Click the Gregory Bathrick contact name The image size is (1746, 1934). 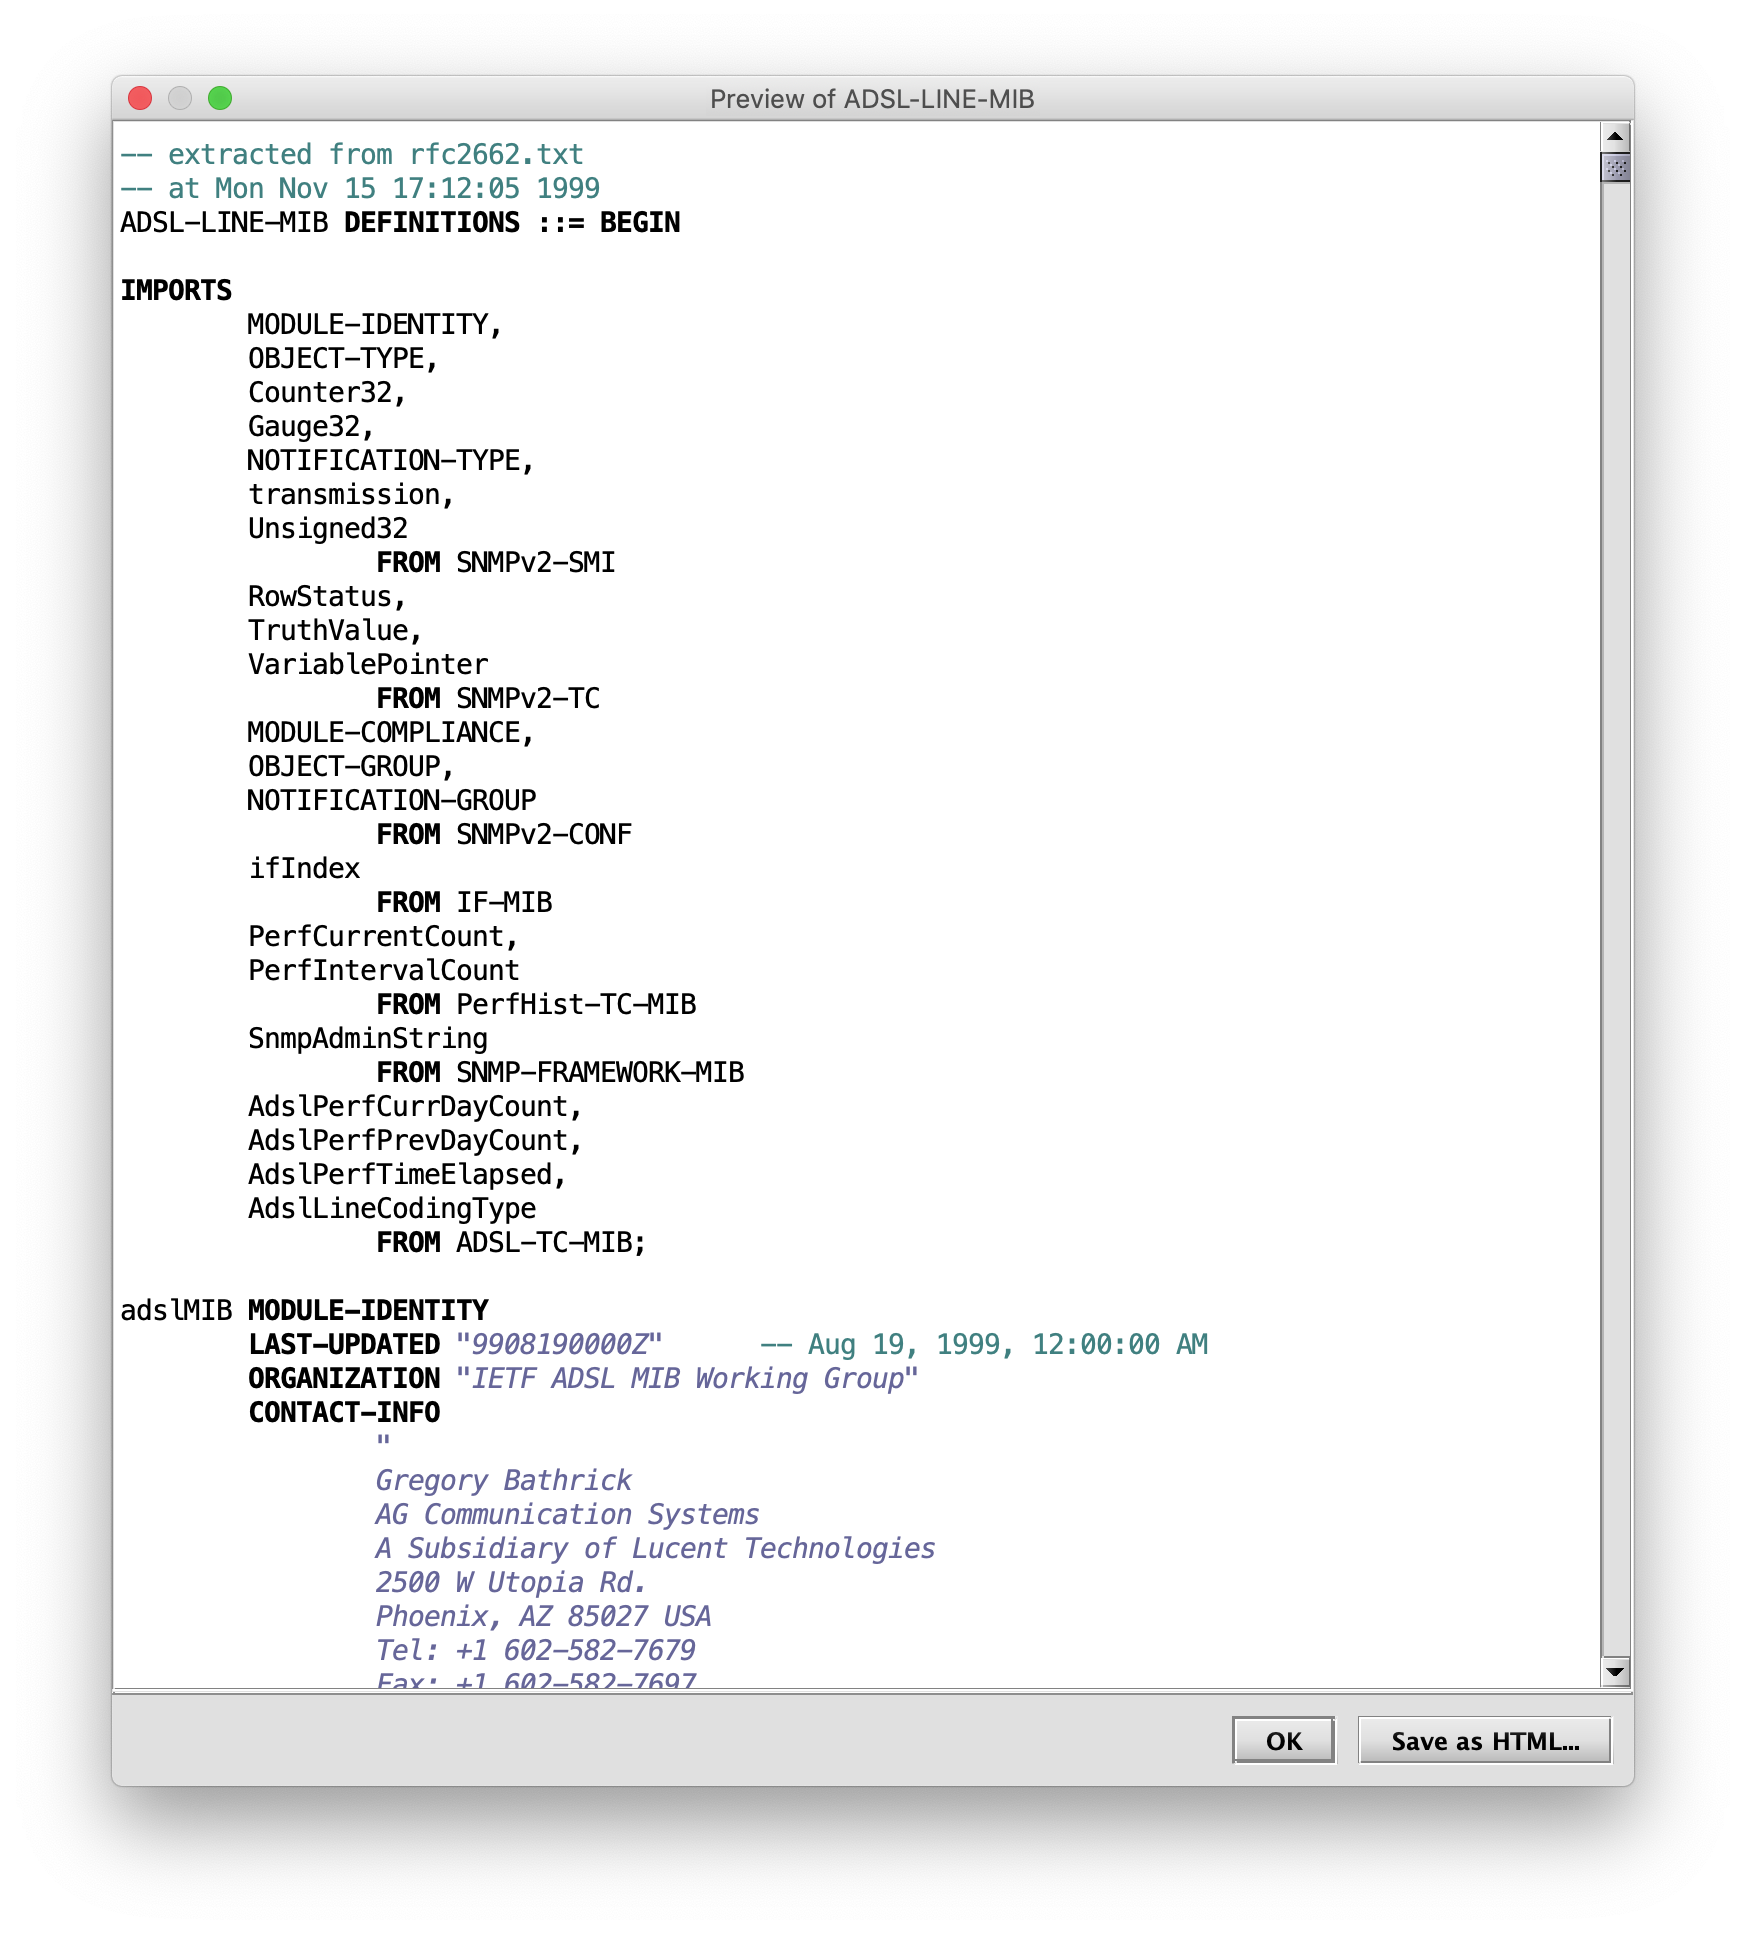(x=502, y=1480)
